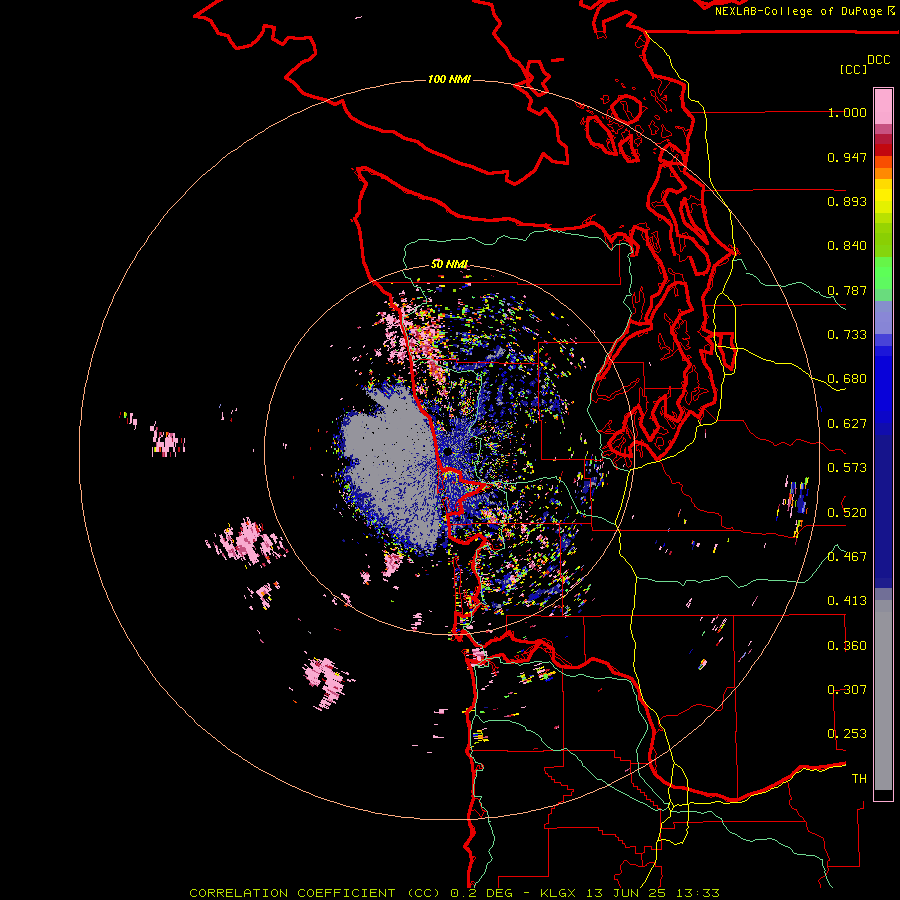
Task: Select the 0.360 scale value
Action: (x=847, y=646)
